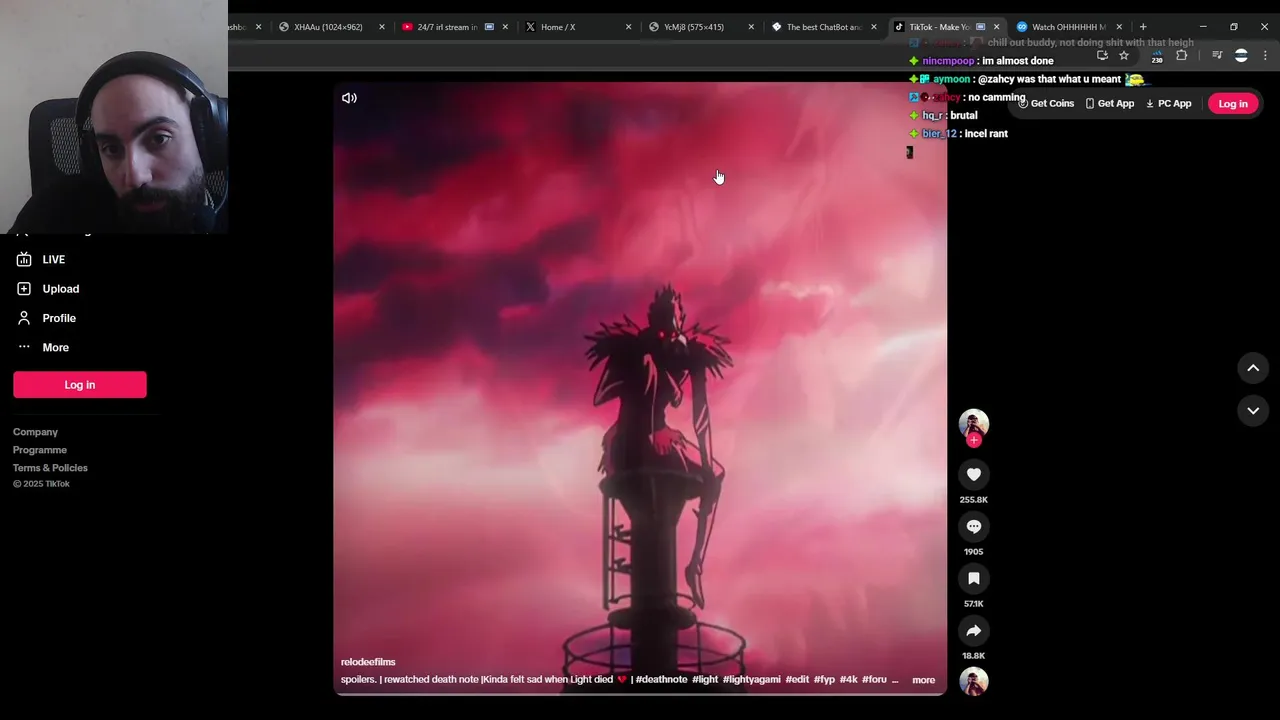Mute the TikTok video sound
This screenshot has height=720, width=1280.
coord(349,98)
